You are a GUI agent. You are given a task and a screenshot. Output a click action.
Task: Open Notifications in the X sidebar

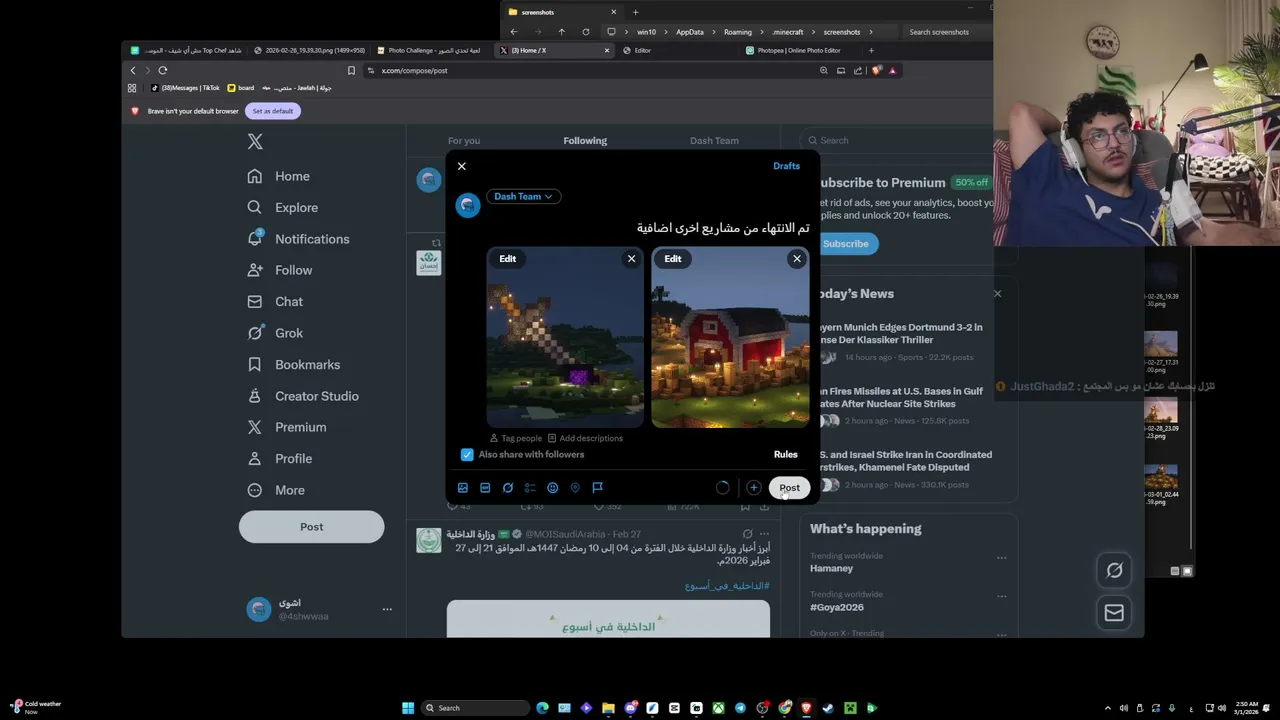click(x=298, y=239)
